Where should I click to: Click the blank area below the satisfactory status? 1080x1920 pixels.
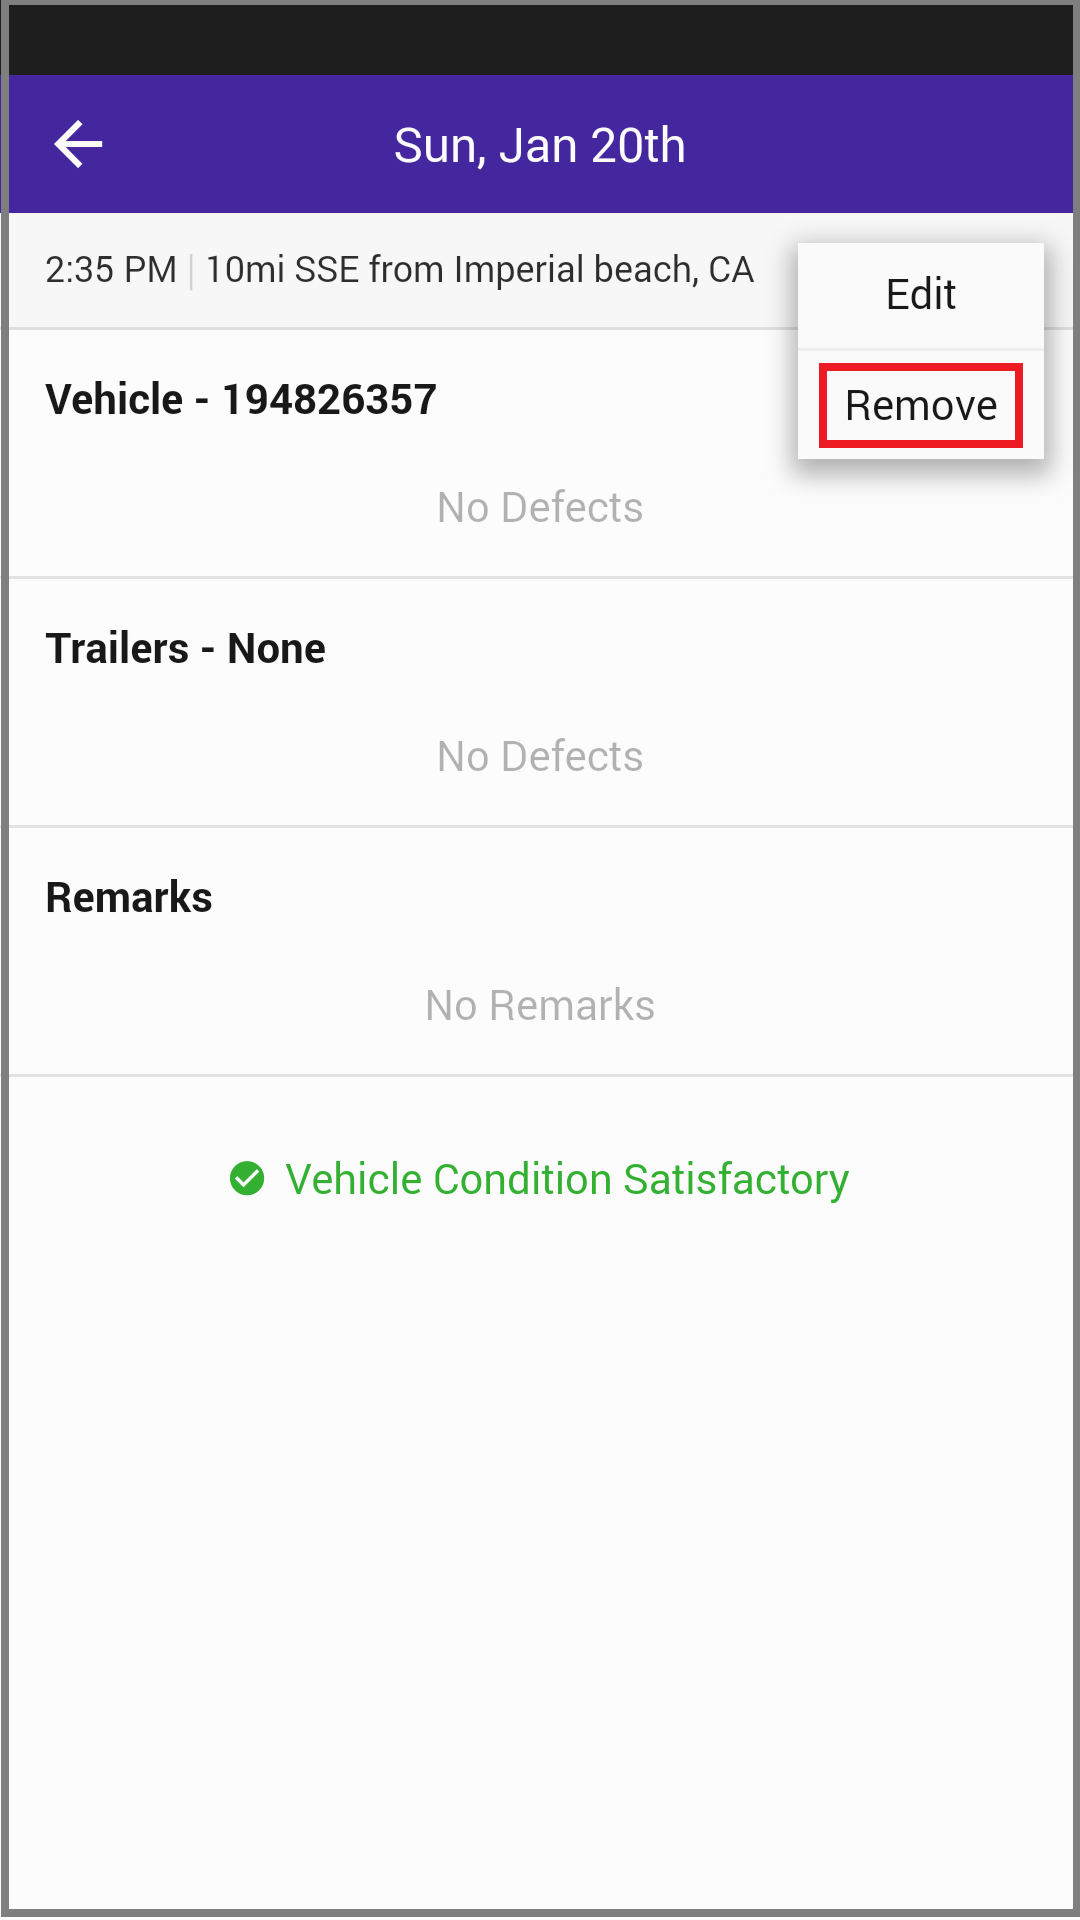point(540,1550)
